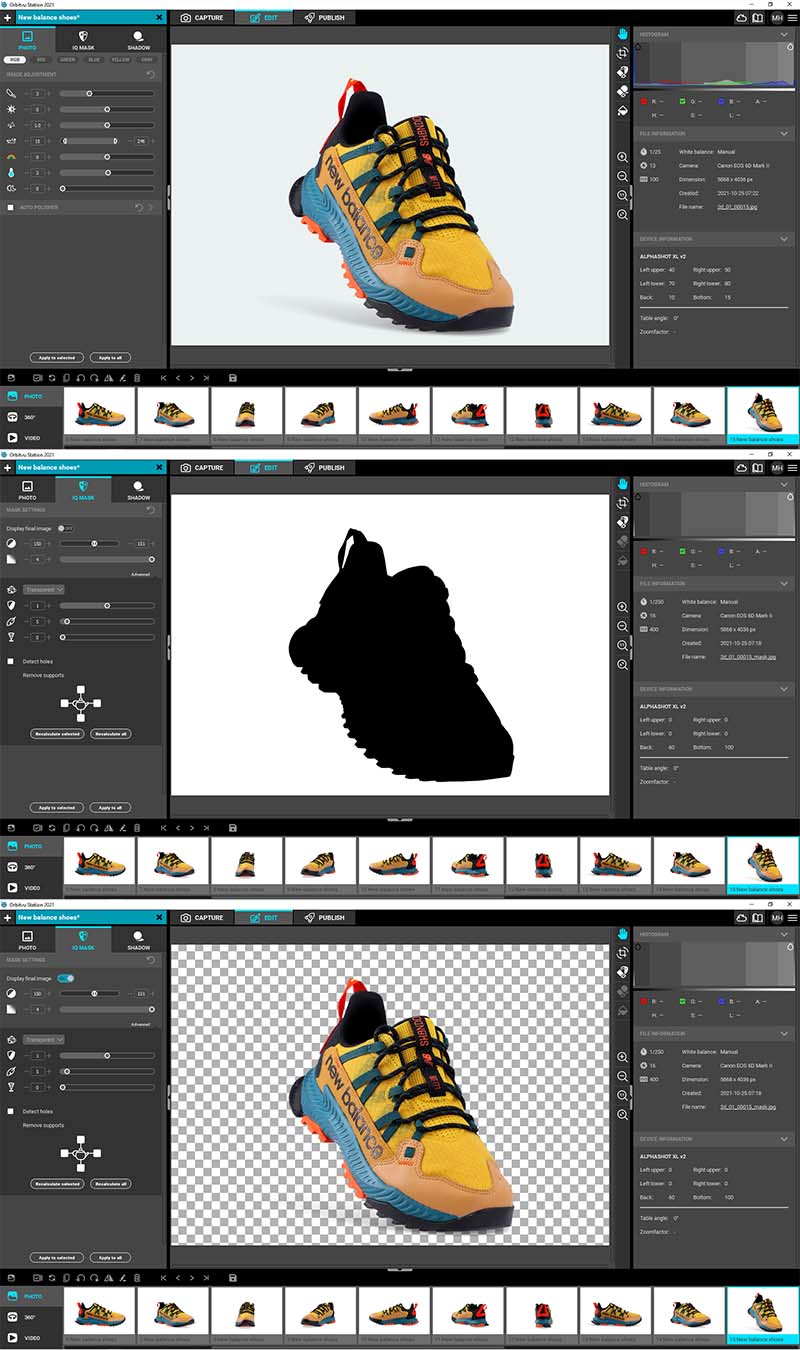Screen dimensions: 800x1350
Task: Activate the hand pan tool beside the checkerboard preview
Action: [x=622, y=933]
